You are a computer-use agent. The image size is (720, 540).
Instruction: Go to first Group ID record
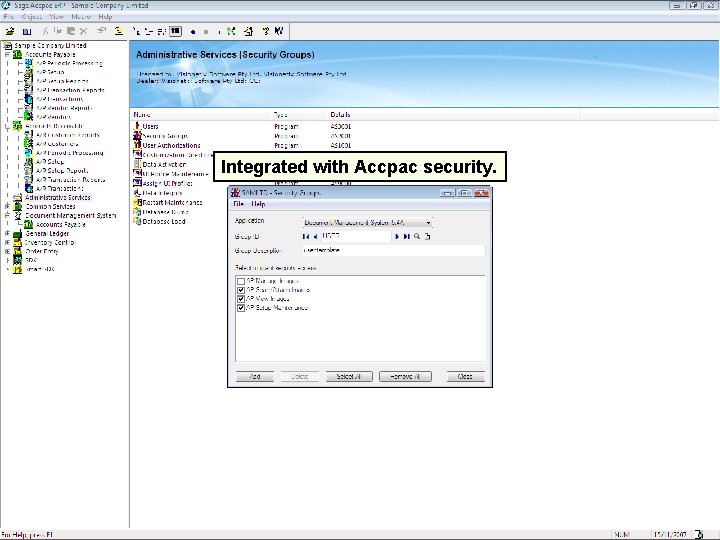306,236
